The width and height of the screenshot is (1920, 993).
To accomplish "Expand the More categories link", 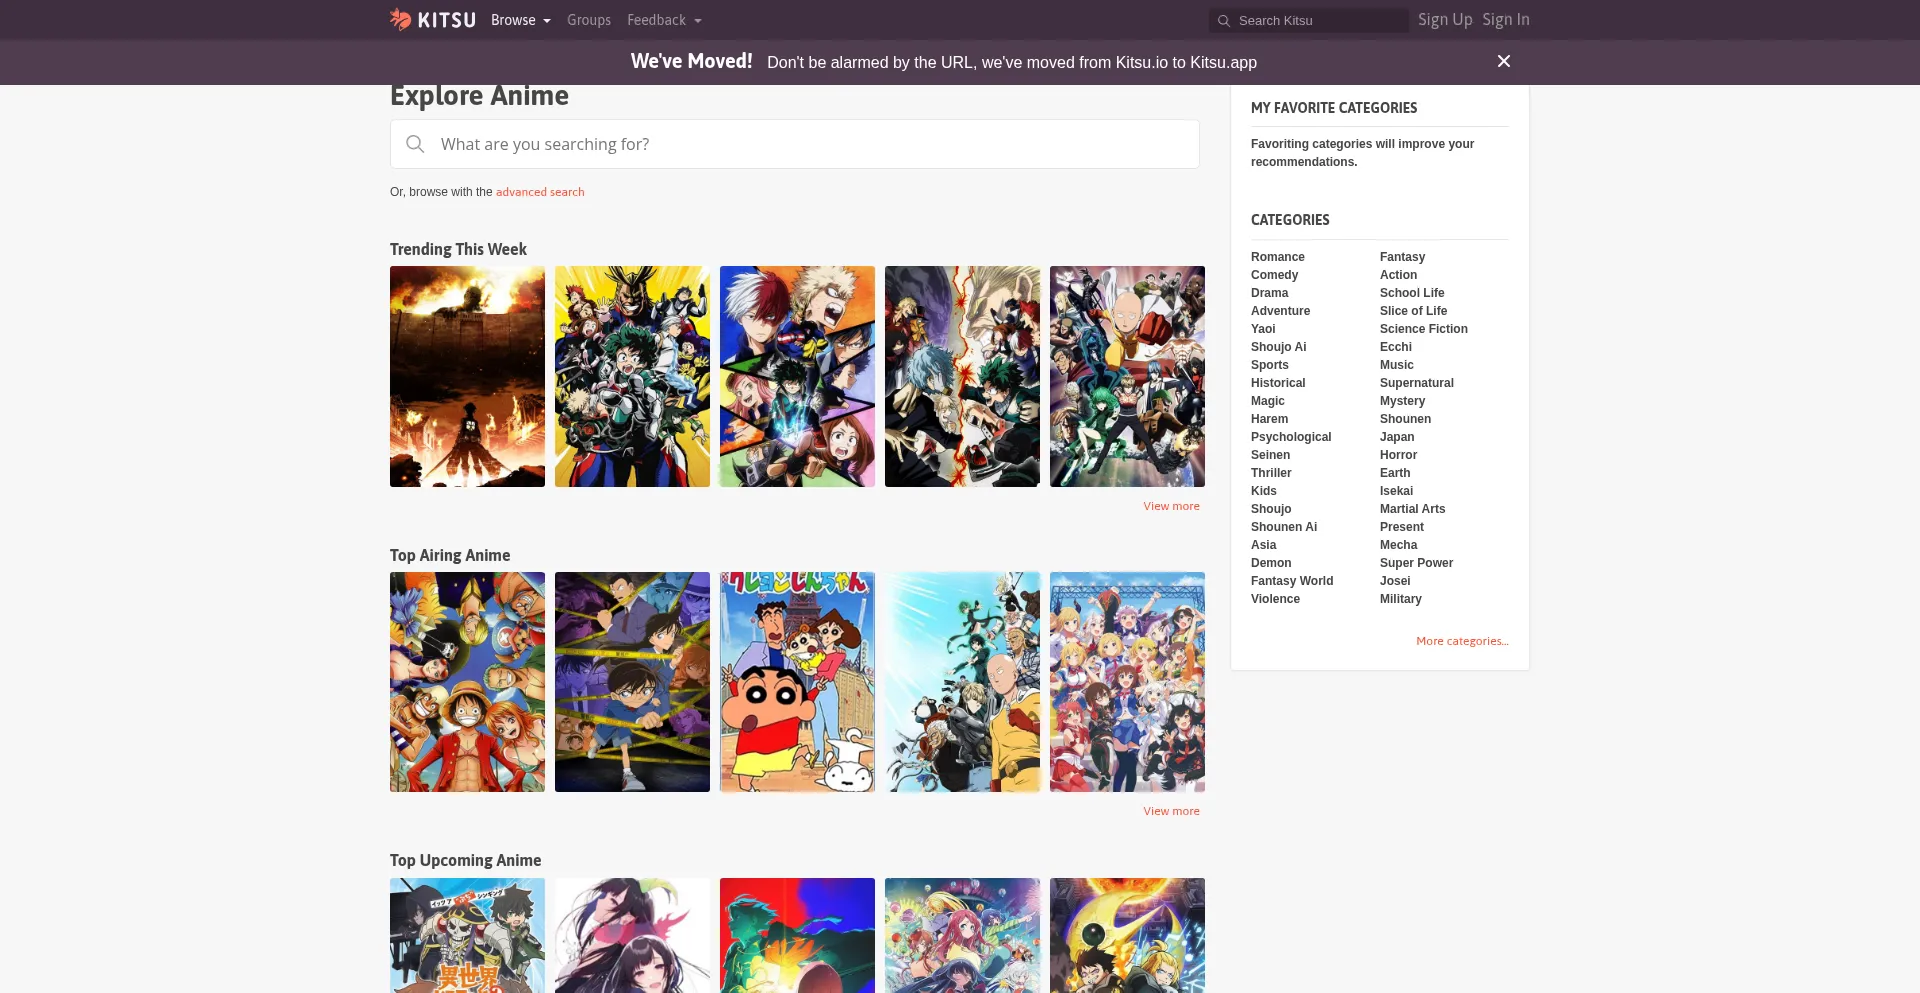I will tap(1461, 641).
